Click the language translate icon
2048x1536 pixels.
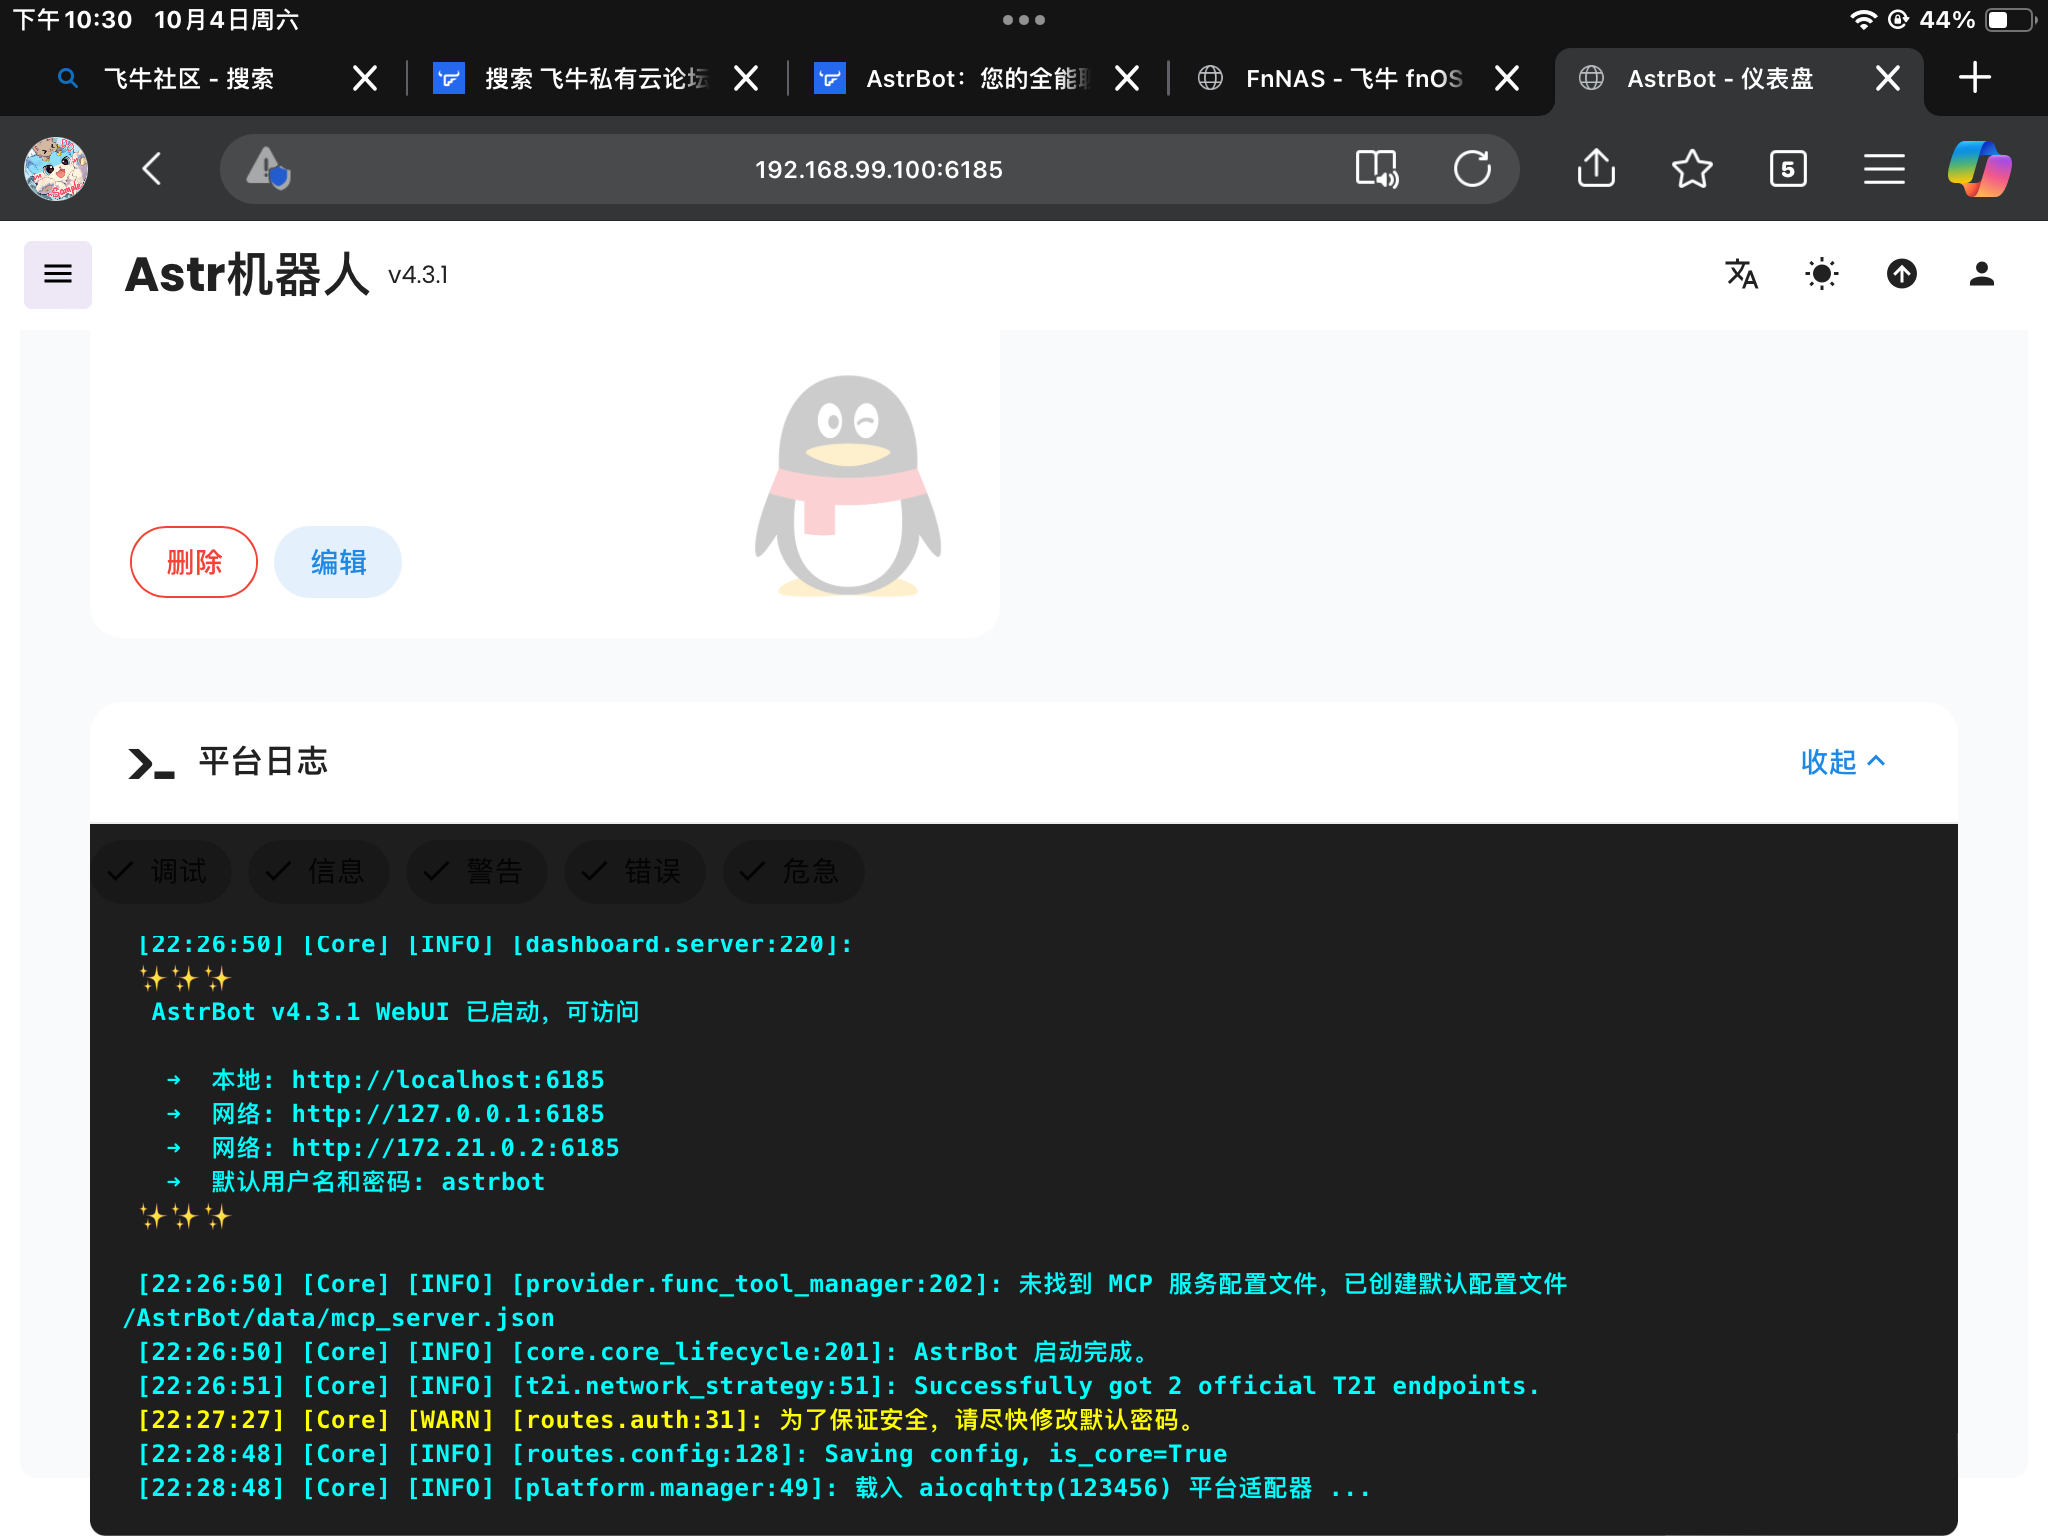coord(1741,274)
